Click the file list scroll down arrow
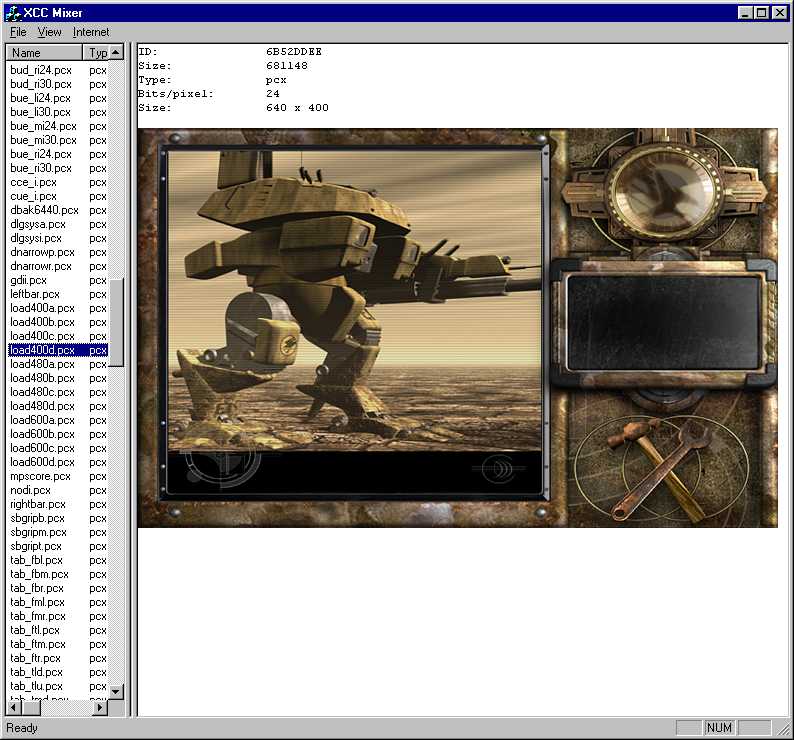Image resolution: width=794 pixels, height=740 pixels. pos(116,691)
